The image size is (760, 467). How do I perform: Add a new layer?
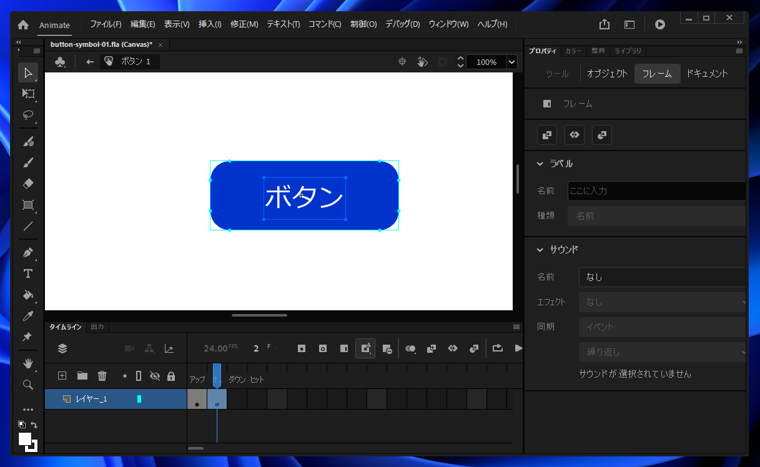62,376
